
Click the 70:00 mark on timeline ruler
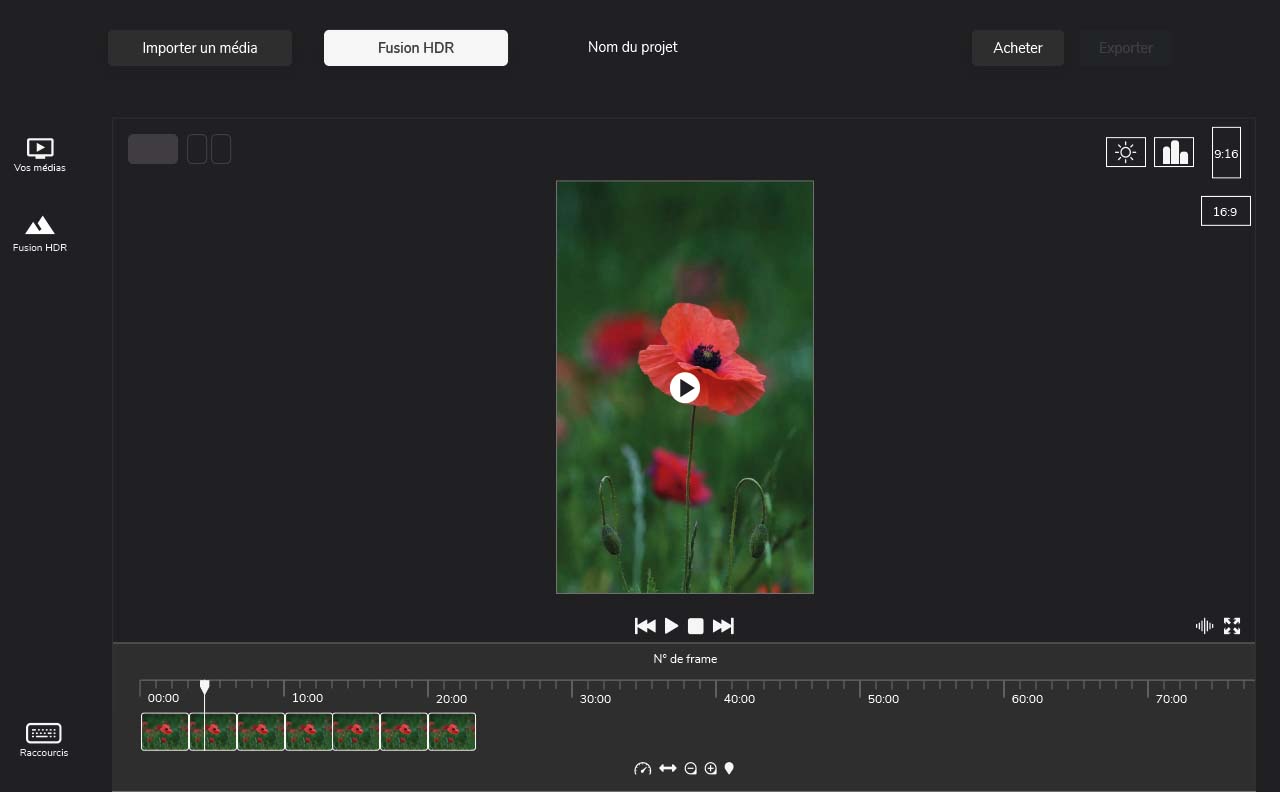[x=1171, y=699]
